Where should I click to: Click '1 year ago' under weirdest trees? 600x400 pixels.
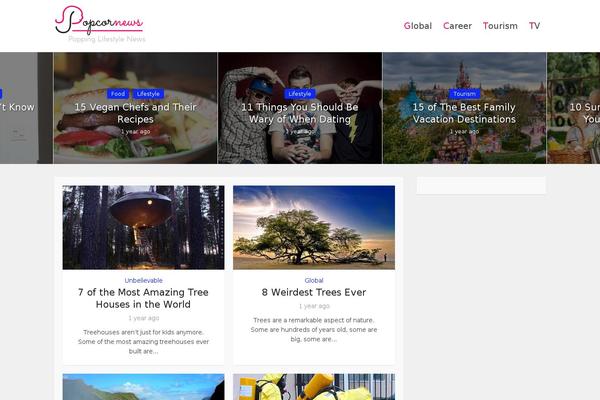click(x=314, y=306)
